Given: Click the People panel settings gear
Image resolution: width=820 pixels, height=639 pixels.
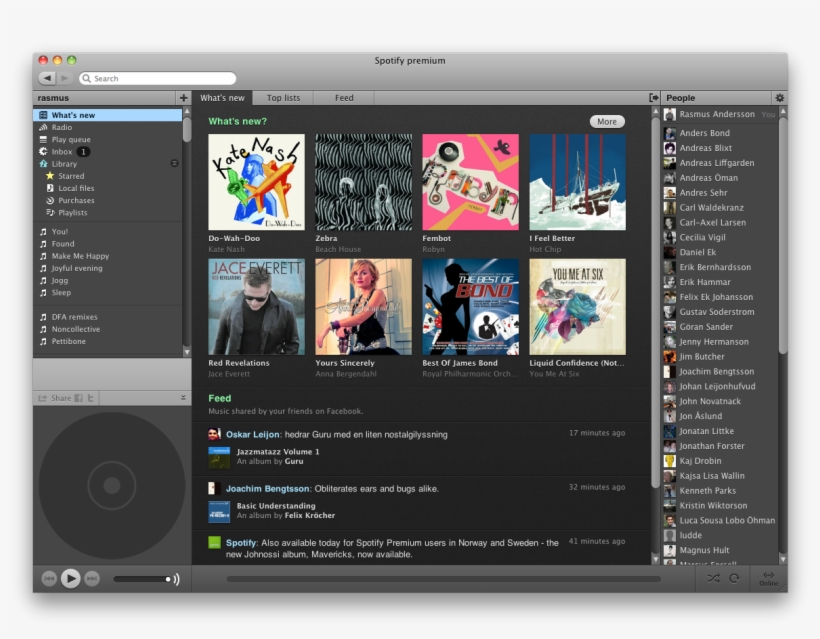Looking at the screenshot, I should tap(779, 98).
